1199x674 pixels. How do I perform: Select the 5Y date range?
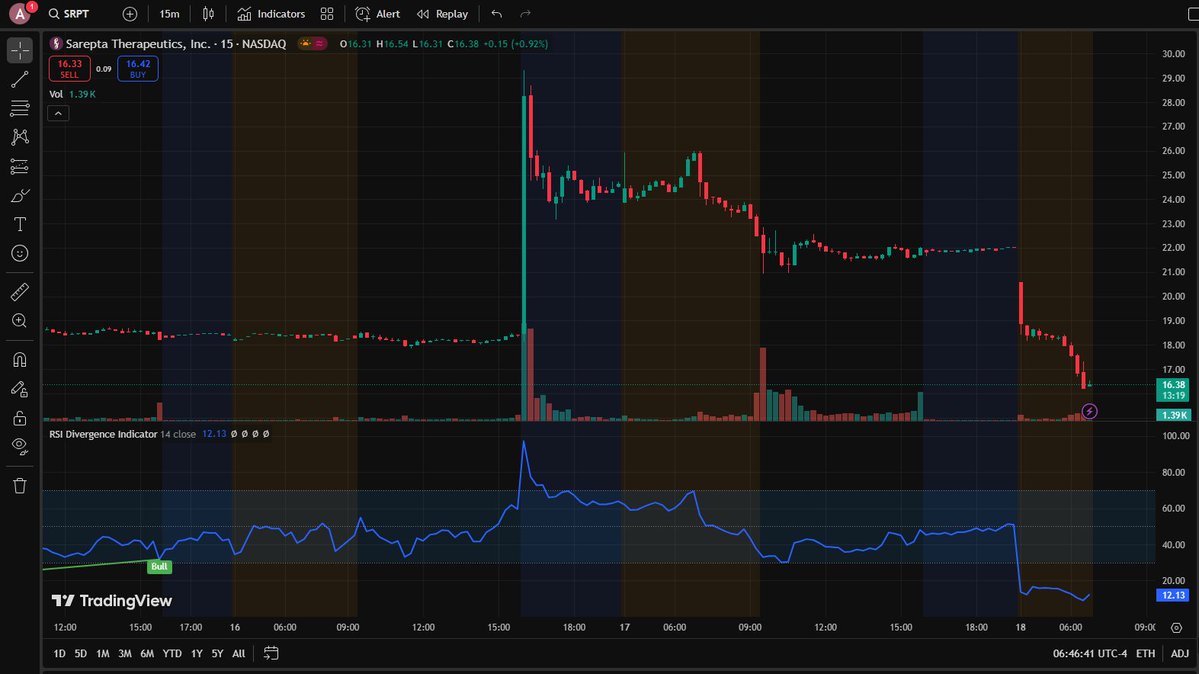pos(217,653)
